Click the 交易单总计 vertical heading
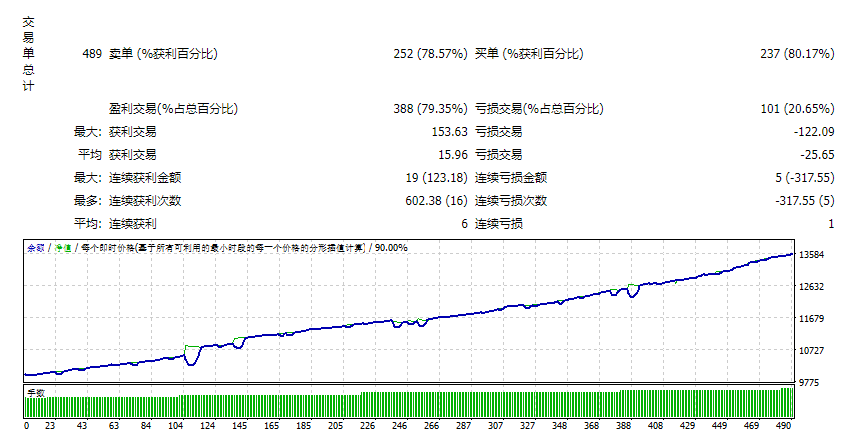855x436 pixels. (x=28, y=54)
